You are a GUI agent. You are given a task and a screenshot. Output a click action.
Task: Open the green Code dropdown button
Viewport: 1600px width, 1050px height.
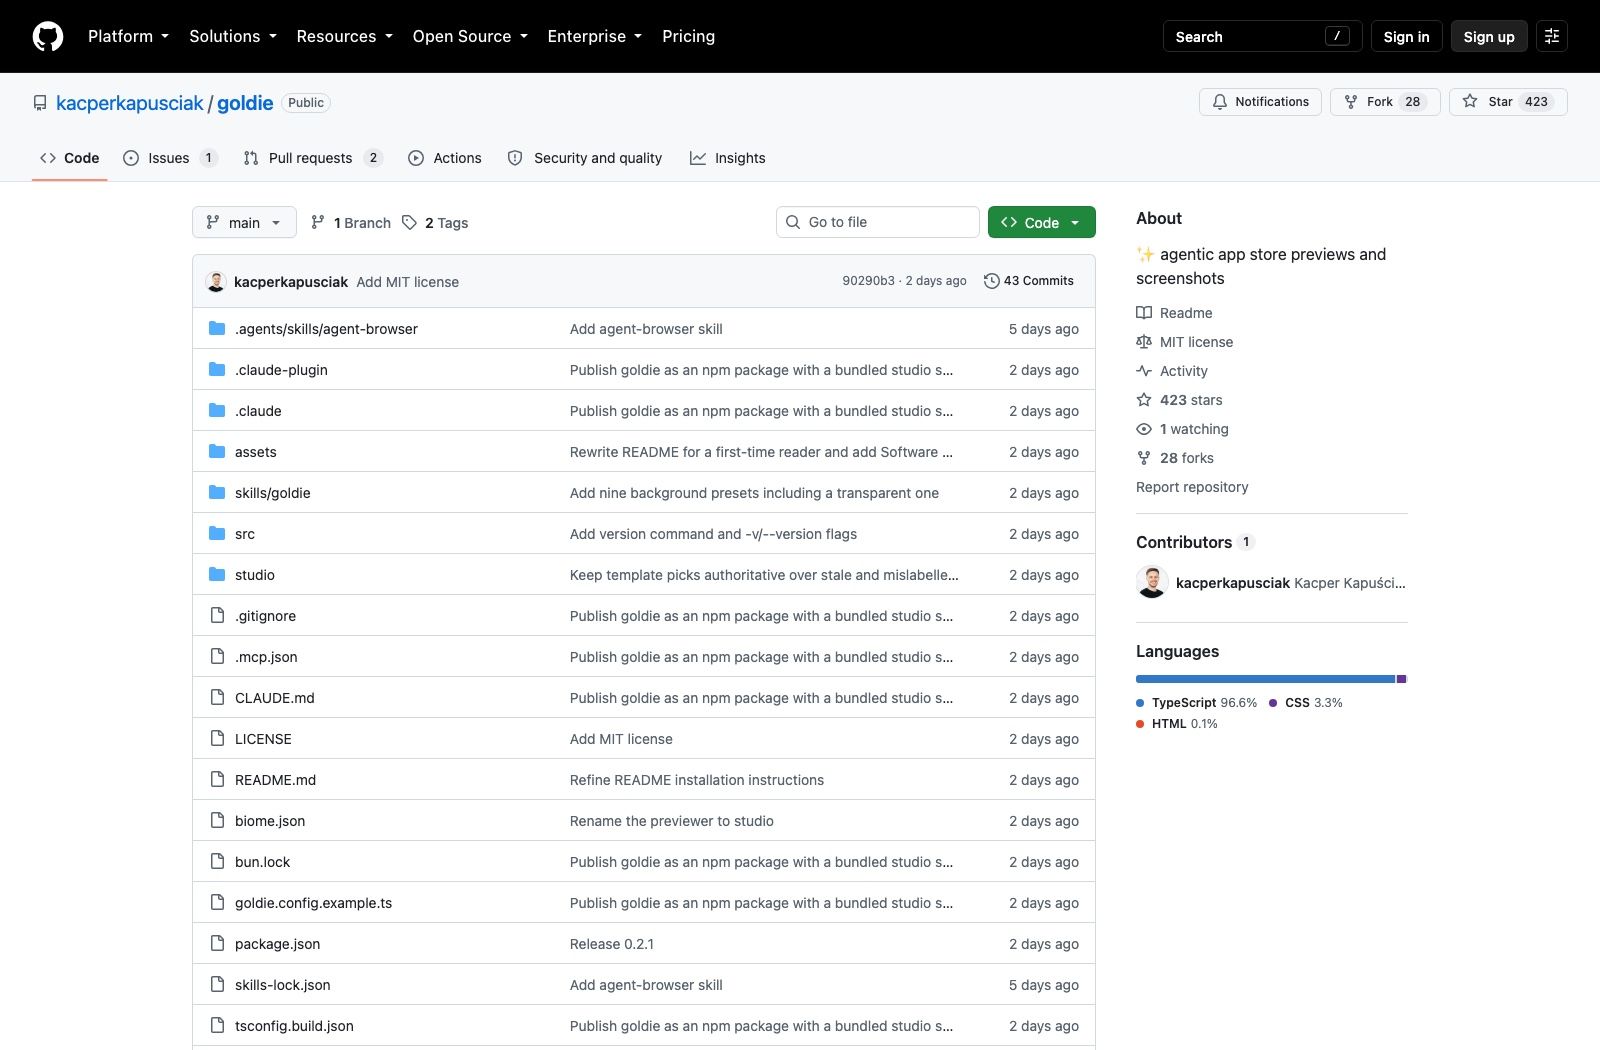[1042, 222]
